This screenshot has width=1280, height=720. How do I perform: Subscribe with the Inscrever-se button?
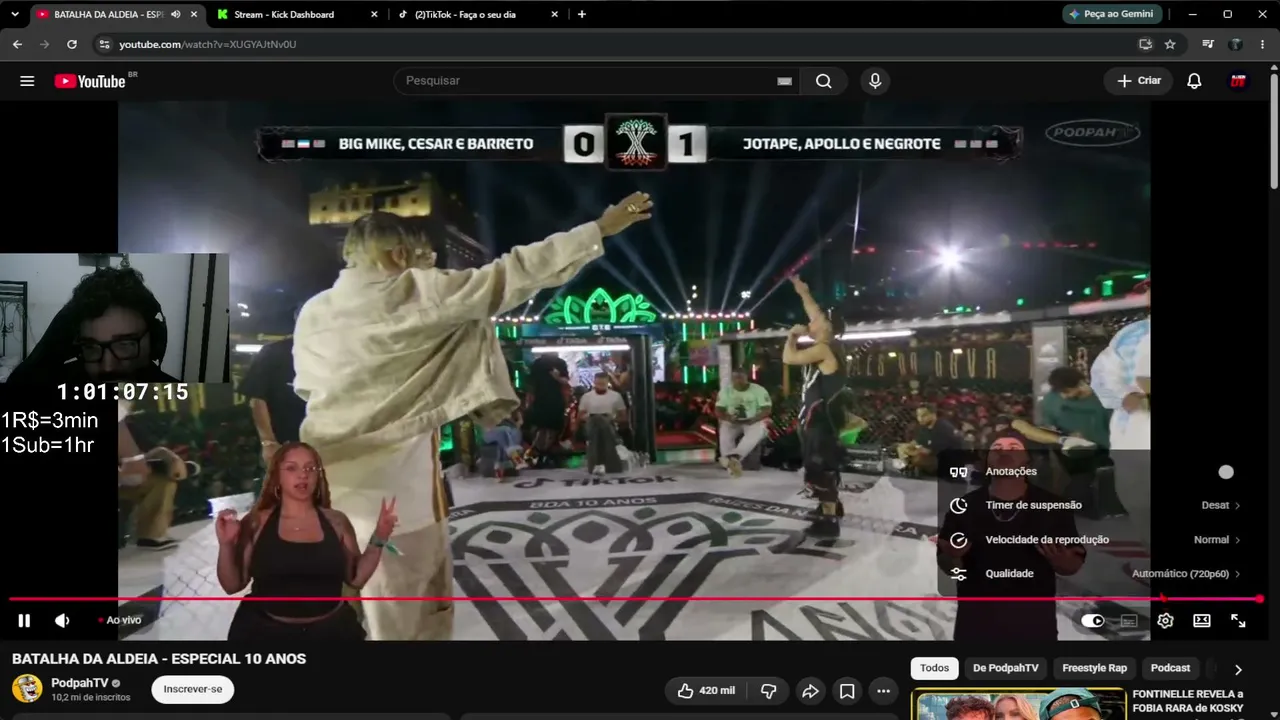pos(193,689)
